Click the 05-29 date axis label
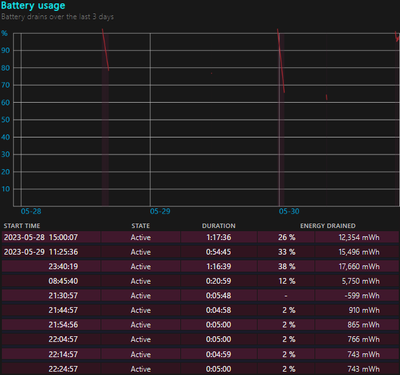Screen dimensions: 400x375 point(160,211)
